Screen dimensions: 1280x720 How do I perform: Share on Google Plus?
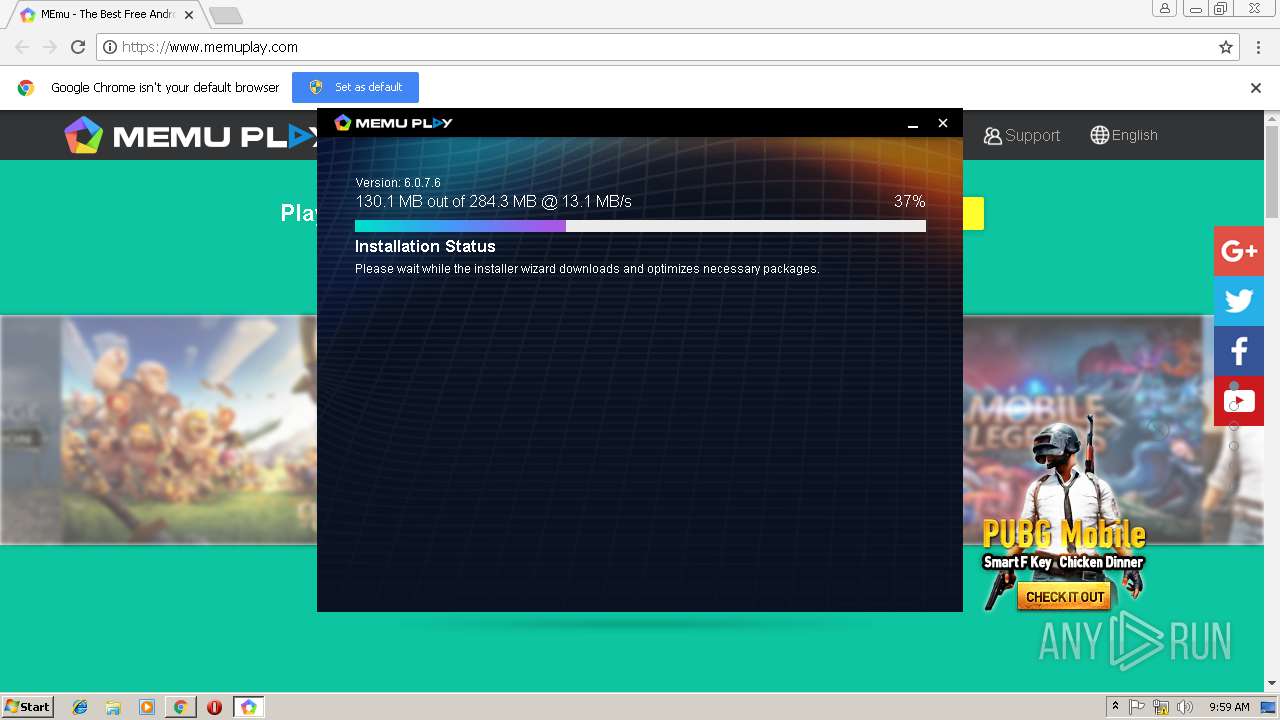point(1239,251)
